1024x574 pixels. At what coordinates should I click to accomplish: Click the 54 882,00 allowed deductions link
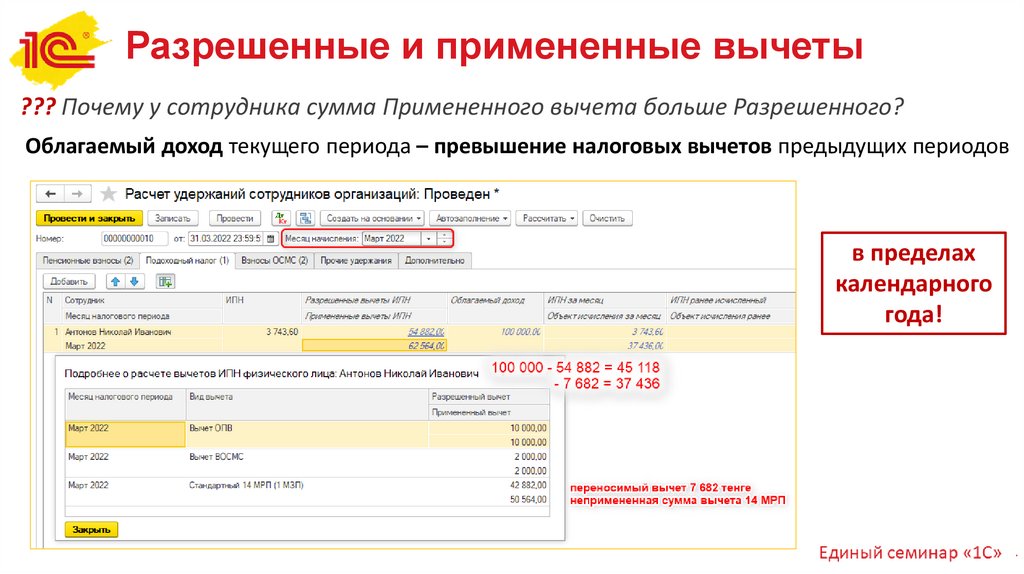tap(426, 332)
